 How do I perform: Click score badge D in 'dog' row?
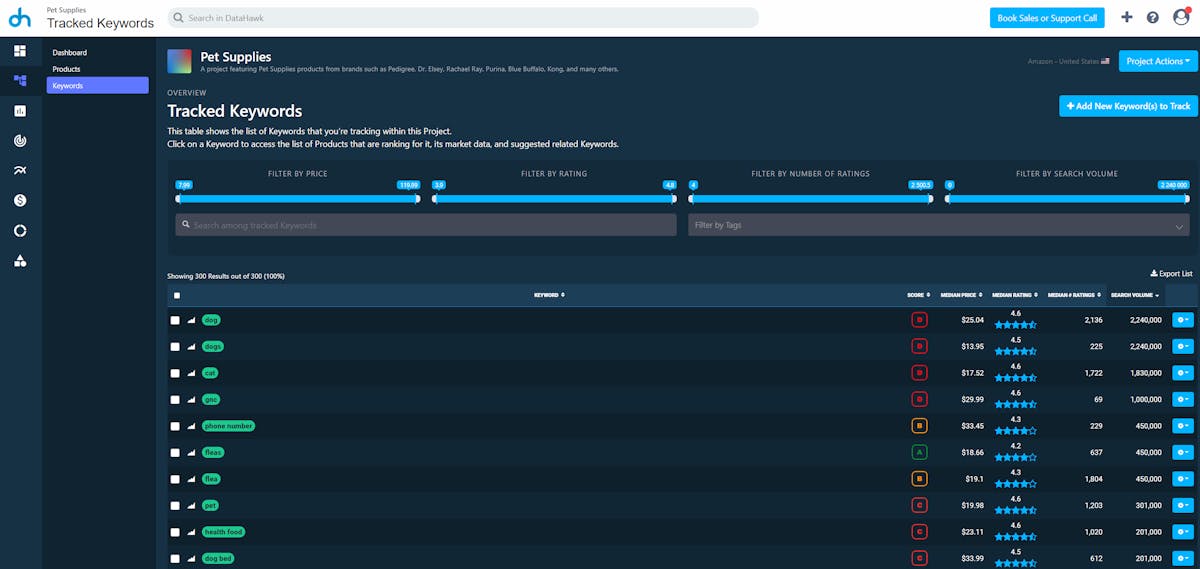pyautogui.click(x=919, y=320)
